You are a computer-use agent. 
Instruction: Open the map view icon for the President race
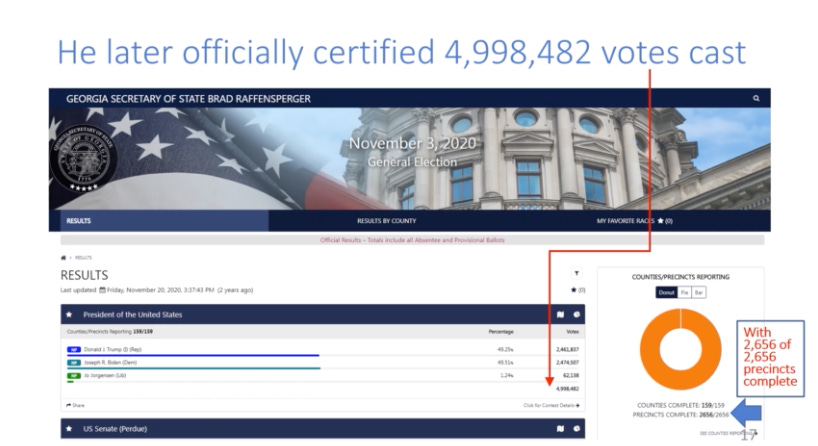tap(560, 315)
